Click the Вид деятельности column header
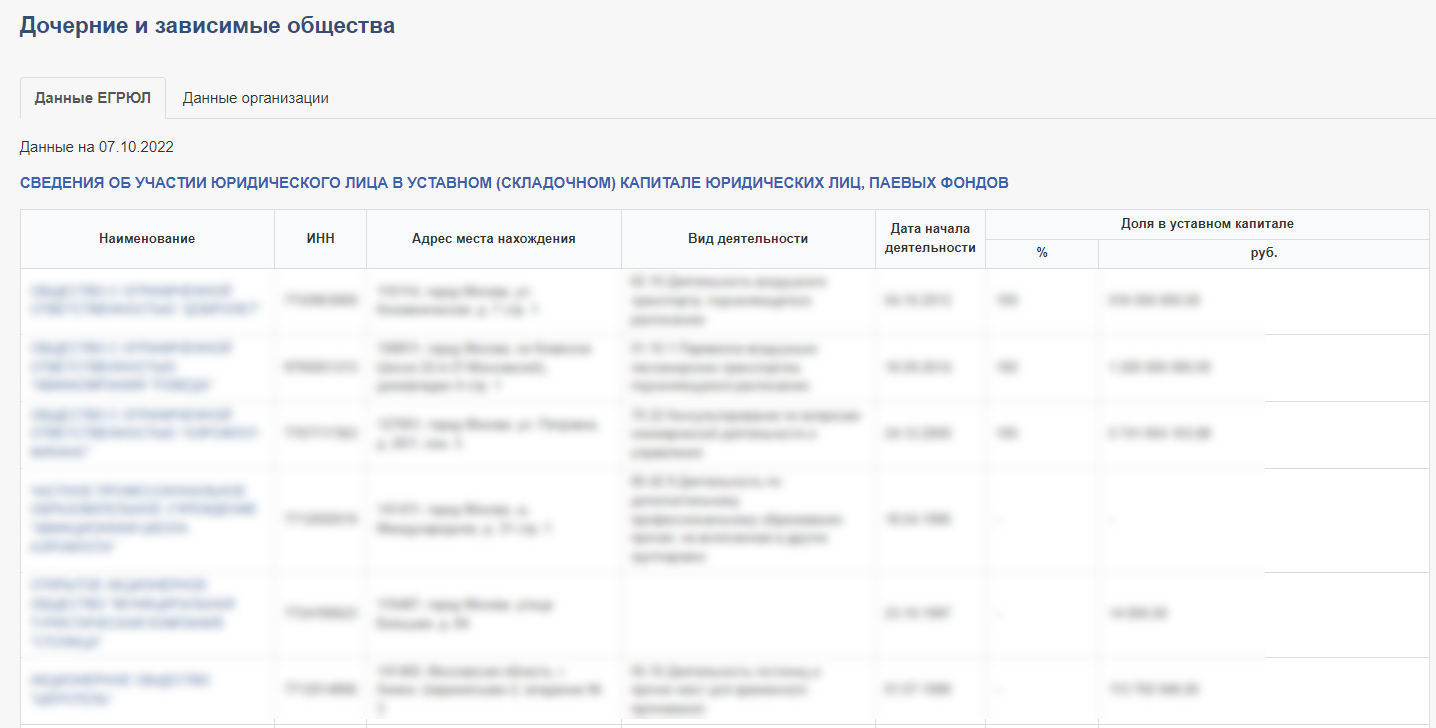Screen dimensions: 1436x728 747,239
